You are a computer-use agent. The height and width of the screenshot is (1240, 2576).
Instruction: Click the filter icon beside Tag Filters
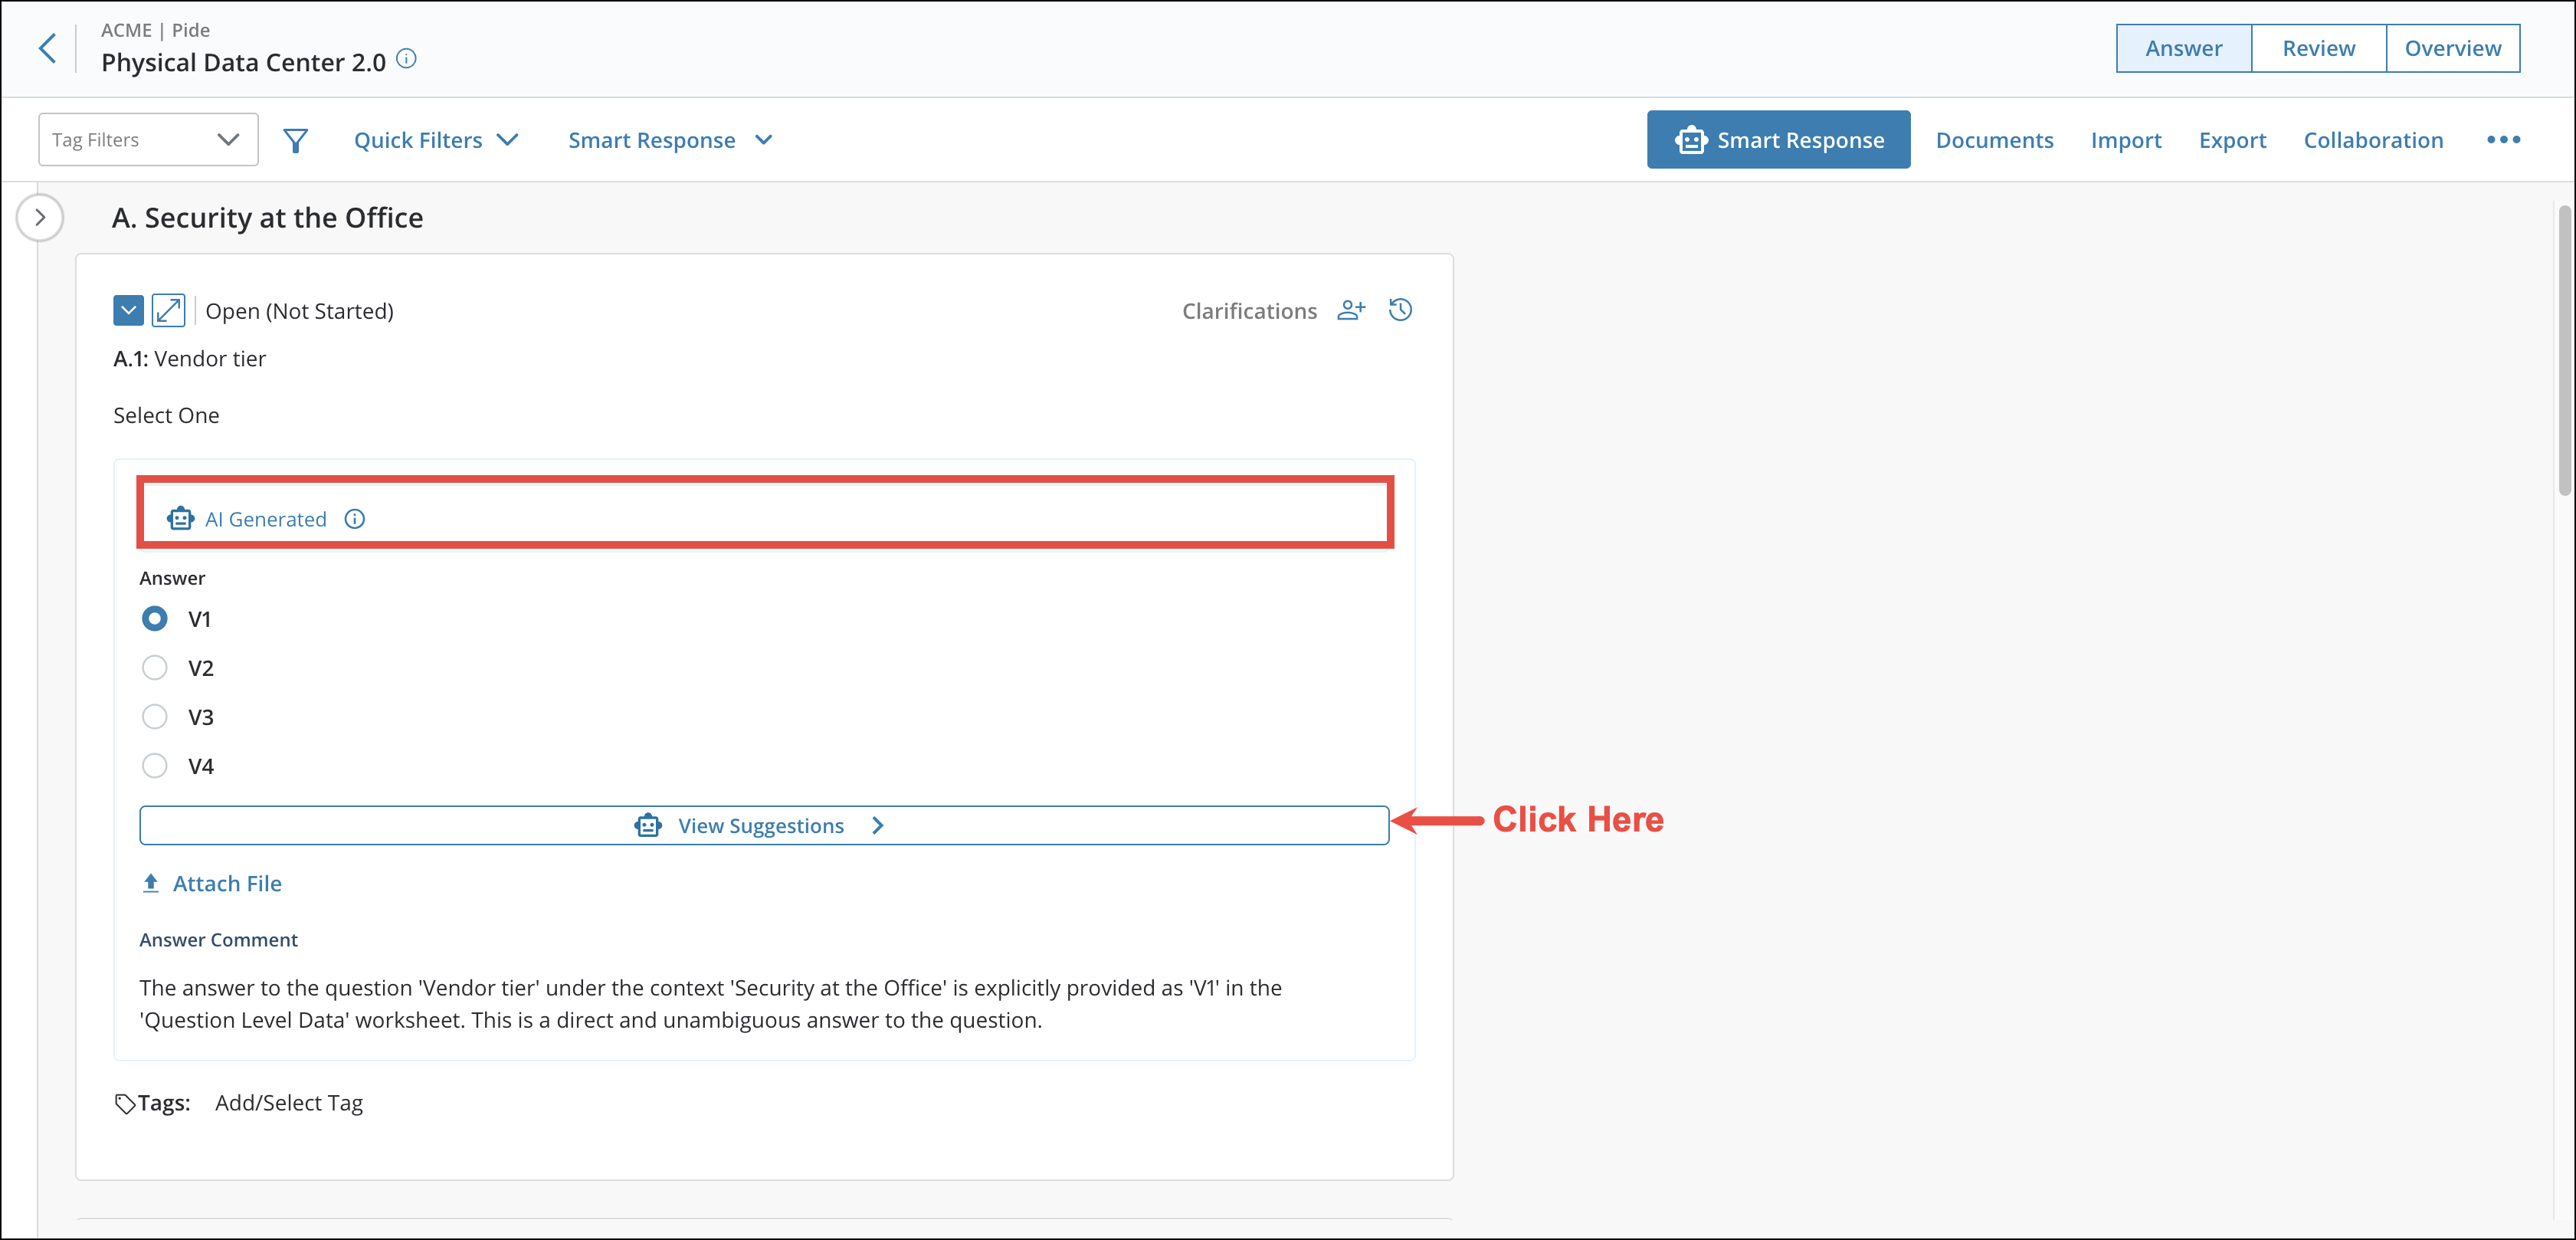[294, 139]
